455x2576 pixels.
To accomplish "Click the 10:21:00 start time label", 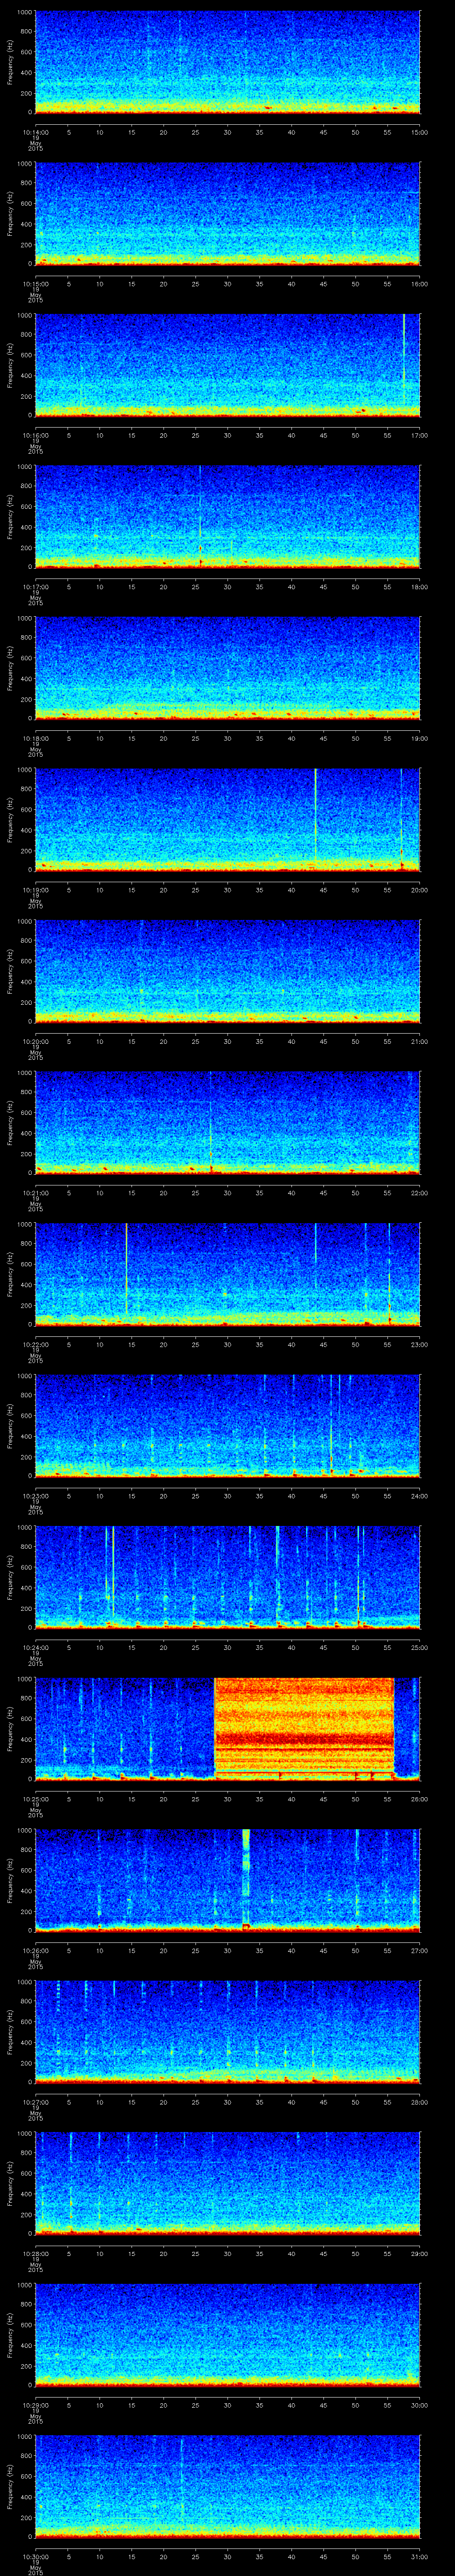I will point(35,1193).
